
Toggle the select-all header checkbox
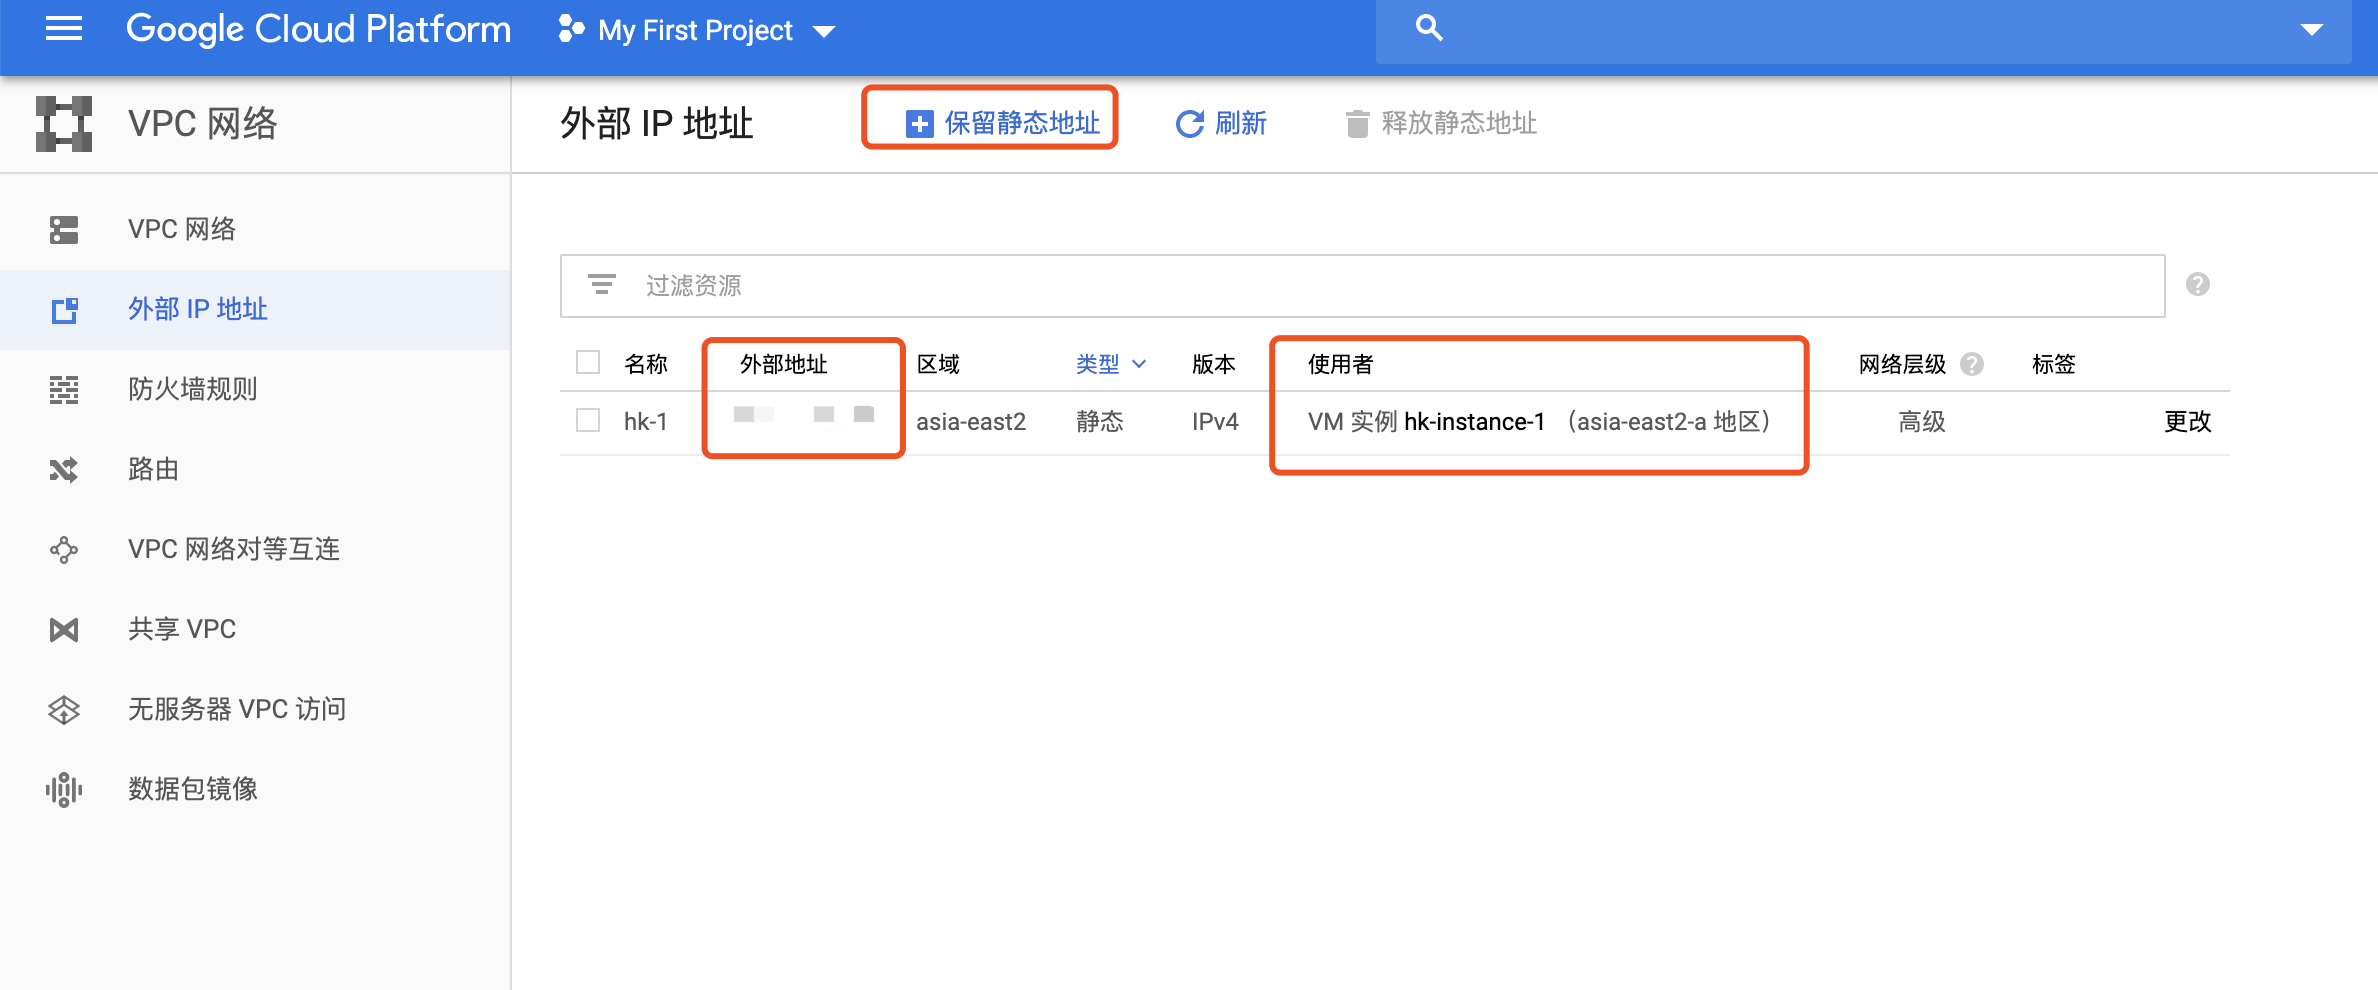click(588, 362)
